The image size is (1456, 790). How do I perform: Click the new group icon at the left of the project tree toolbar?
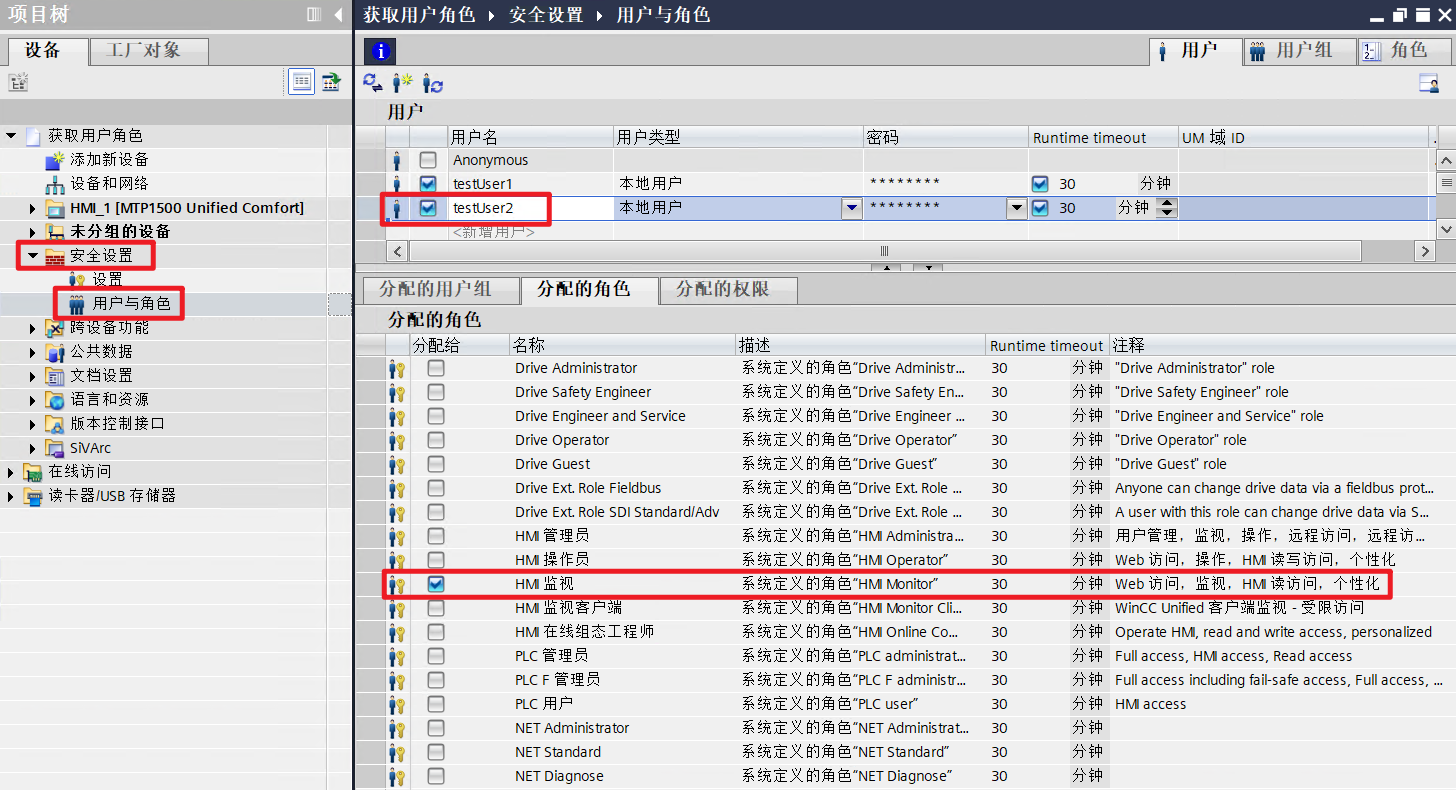click(x=17, y=82)
